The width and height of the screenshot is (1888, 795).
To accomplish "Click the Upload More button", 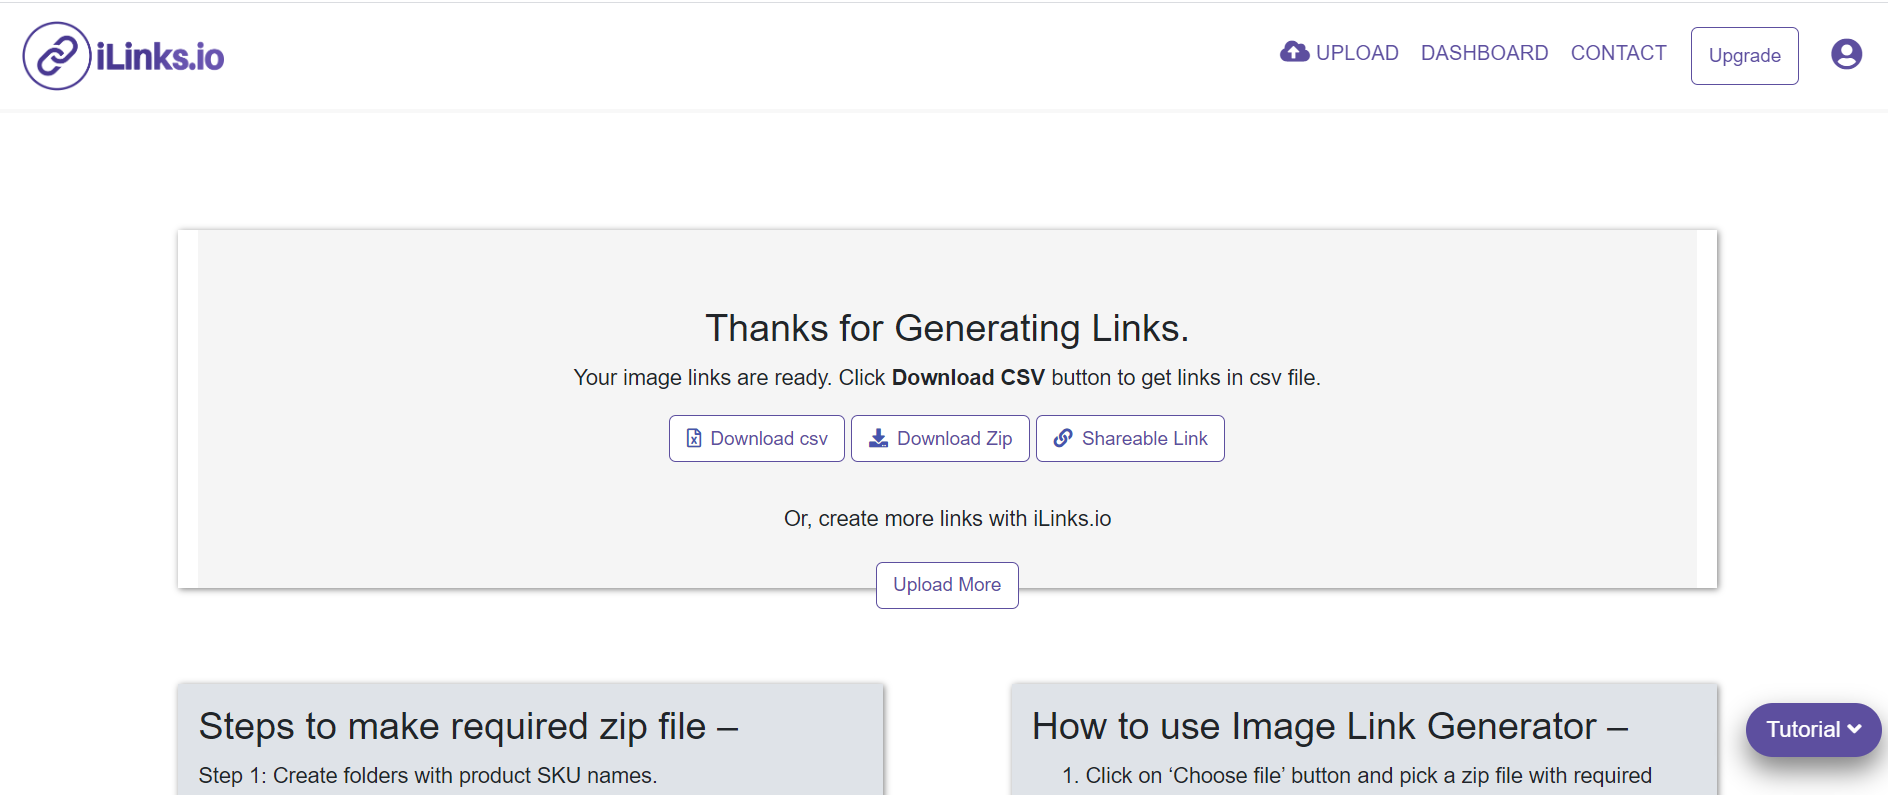I will coord(947,585).
